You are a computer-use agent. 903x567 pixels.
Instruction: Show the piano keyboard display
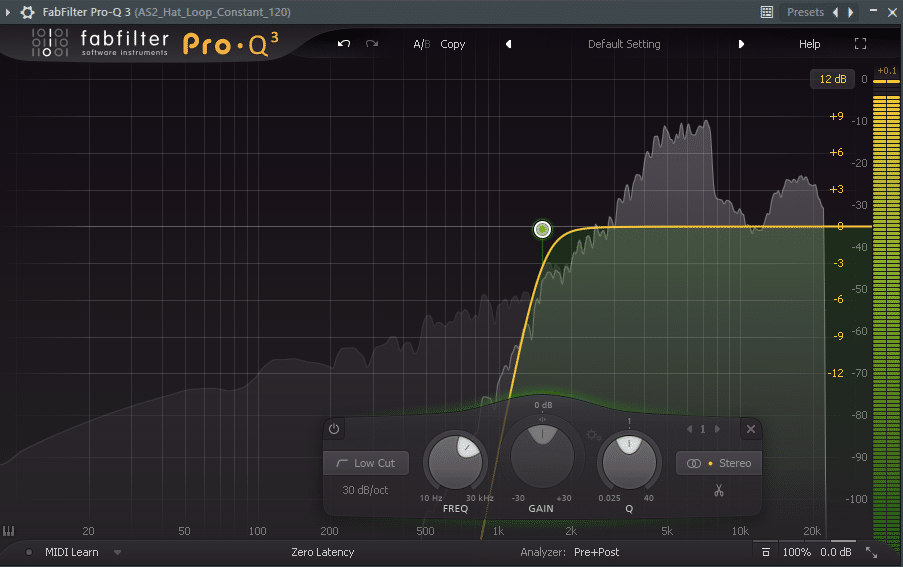(x=9, y=531)
